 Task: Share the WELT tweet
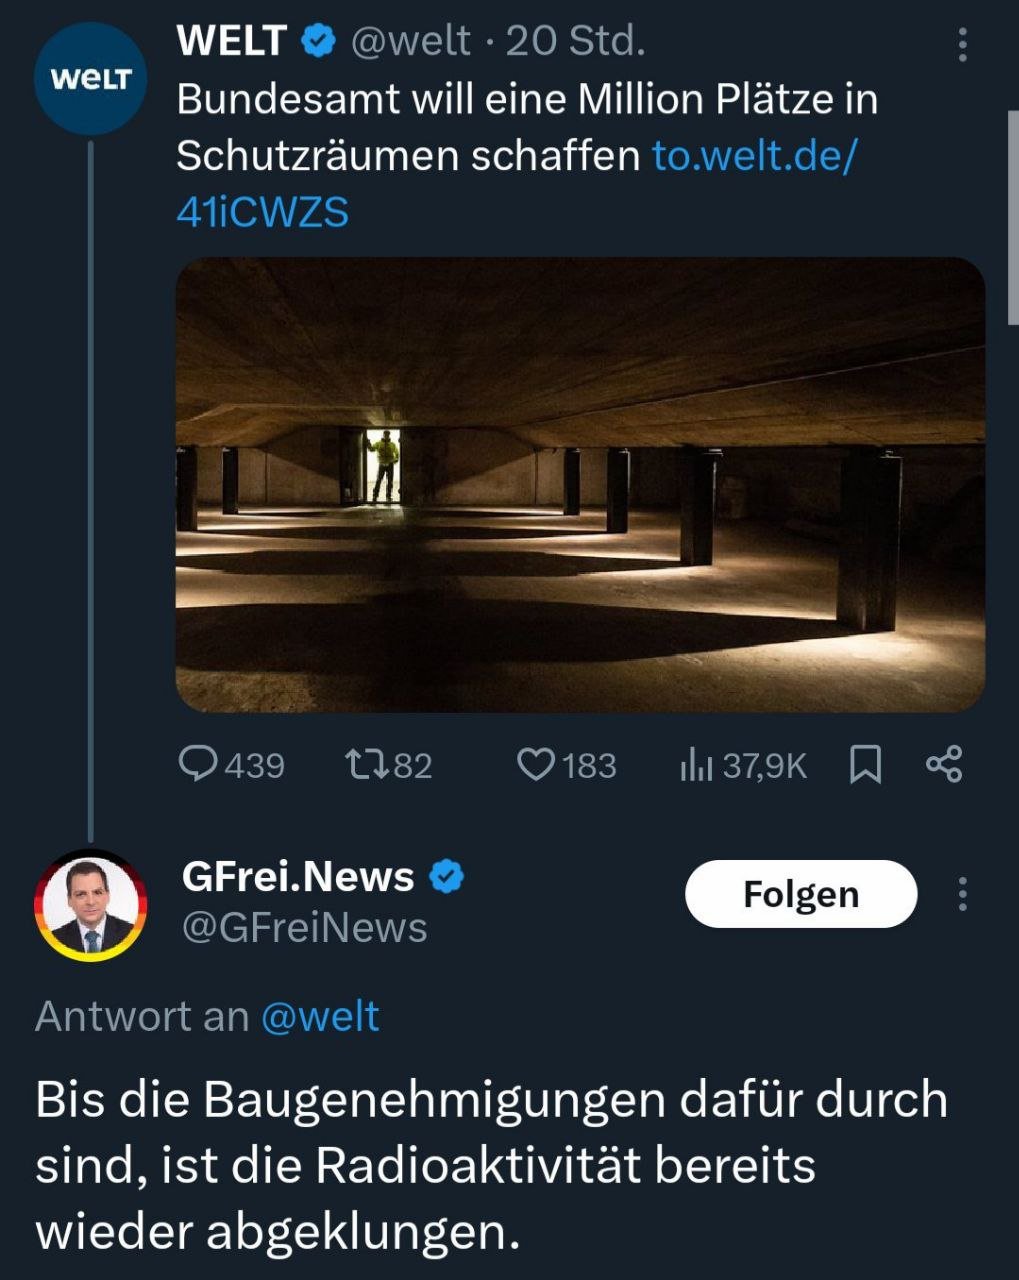(944, 764)
